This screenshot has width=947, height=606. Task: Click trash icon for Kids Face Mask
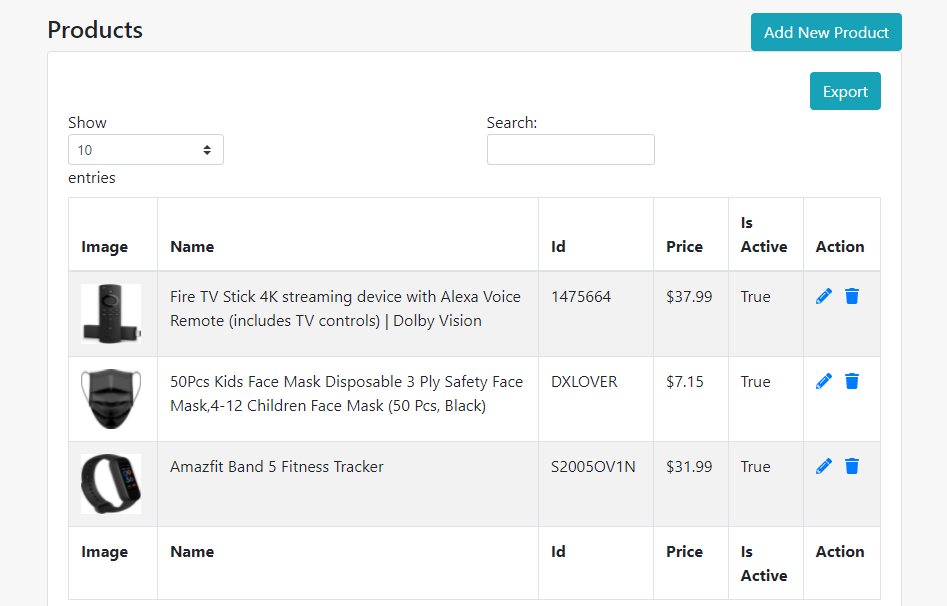[852, 381]
